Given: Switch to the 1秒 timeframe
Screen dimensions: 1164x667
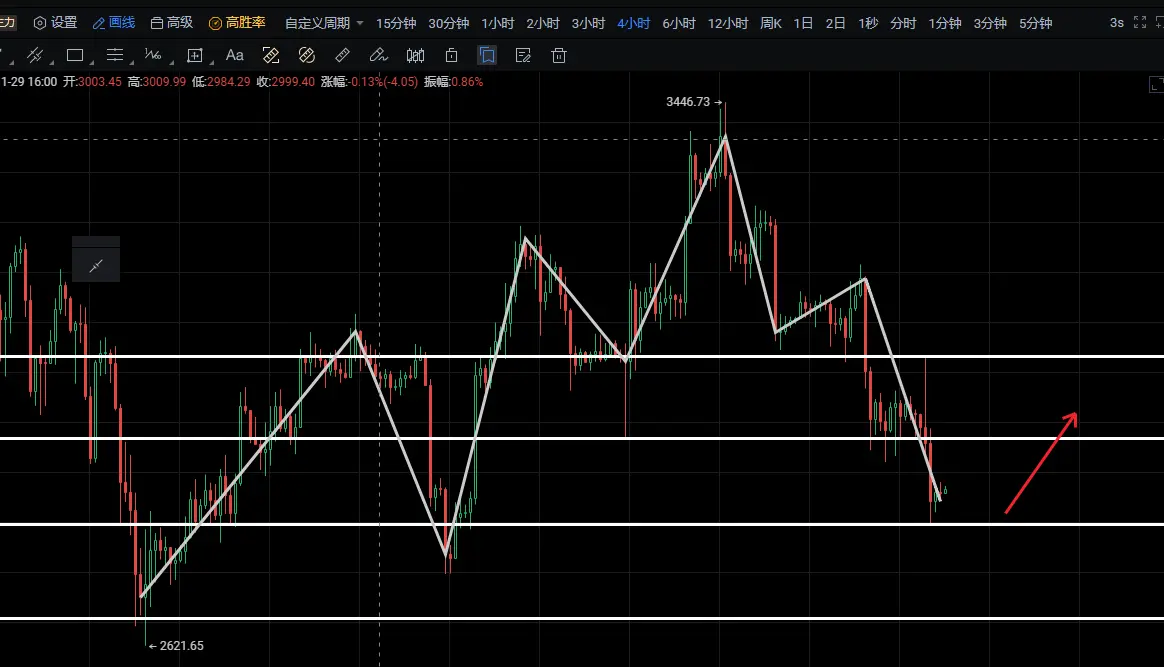Looking at the screenshot, I should pyautogui.click(x=868, y=23).
